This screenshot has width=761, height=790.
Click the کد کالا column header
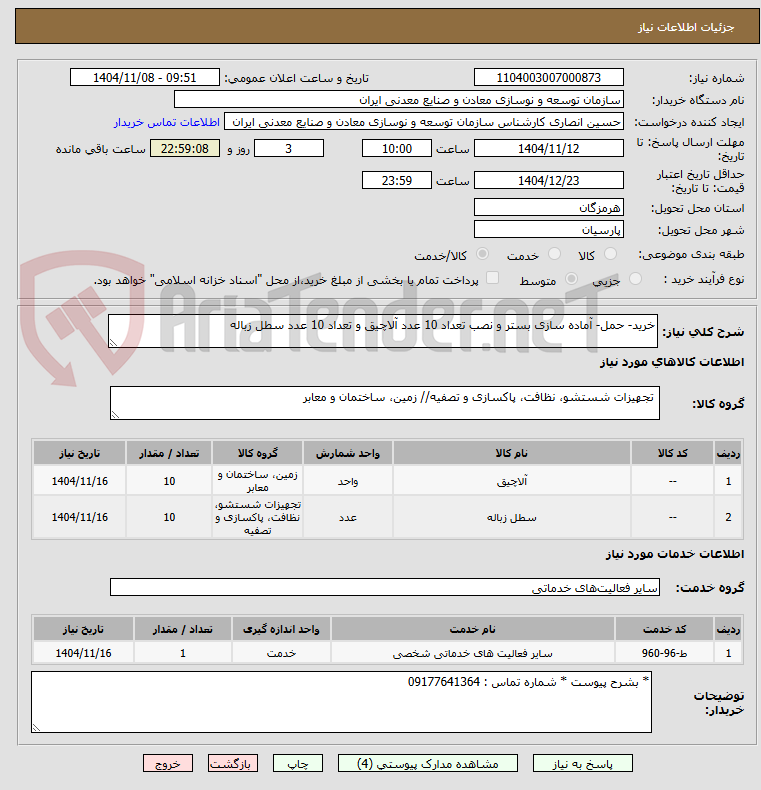[672, 453]
